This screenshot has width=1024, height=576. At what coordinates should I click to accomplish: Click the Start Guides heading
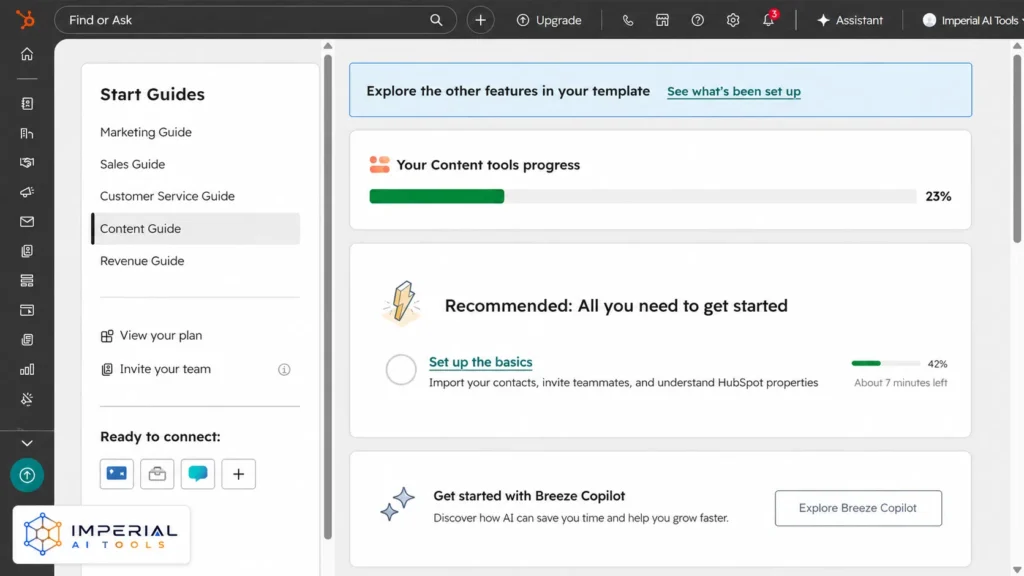point(152,94)
